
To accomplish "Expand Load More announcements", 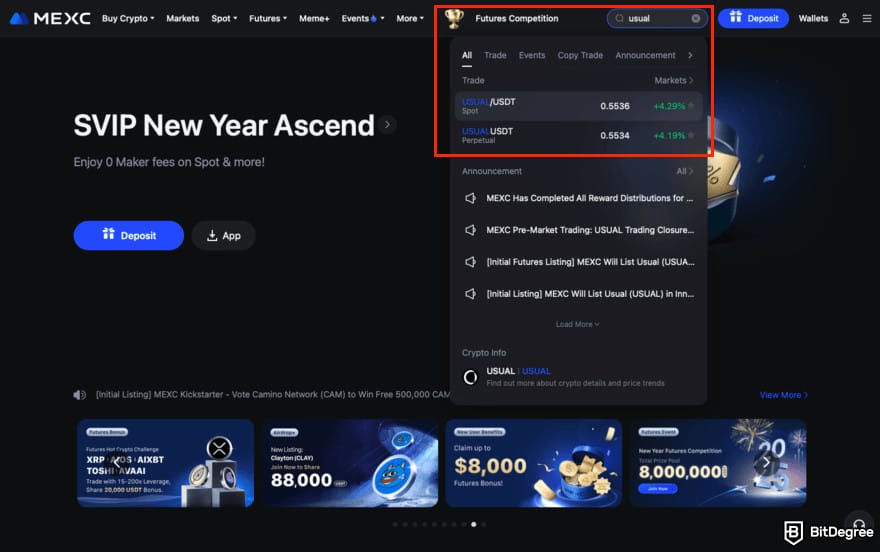I will click(578, 324).
